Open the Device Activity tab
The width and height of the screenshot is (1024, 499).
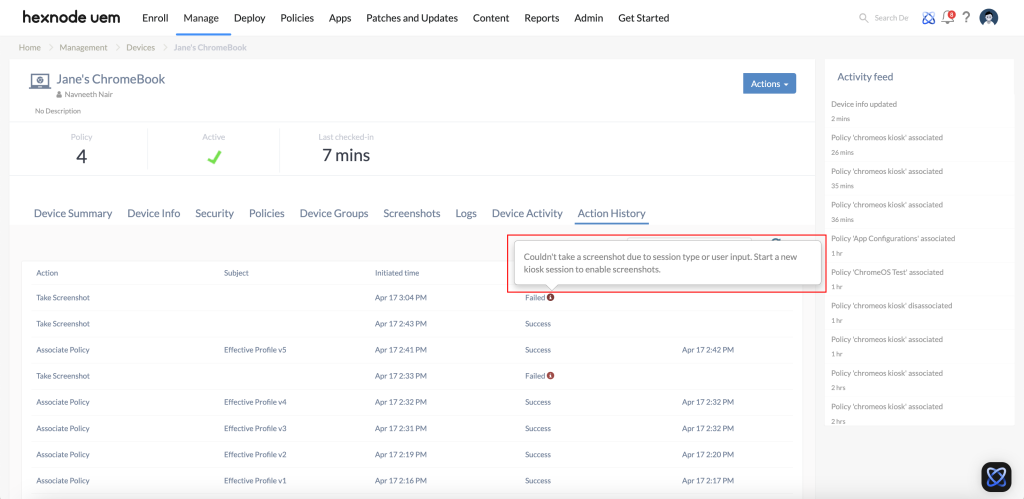click(x=527, y=213)
